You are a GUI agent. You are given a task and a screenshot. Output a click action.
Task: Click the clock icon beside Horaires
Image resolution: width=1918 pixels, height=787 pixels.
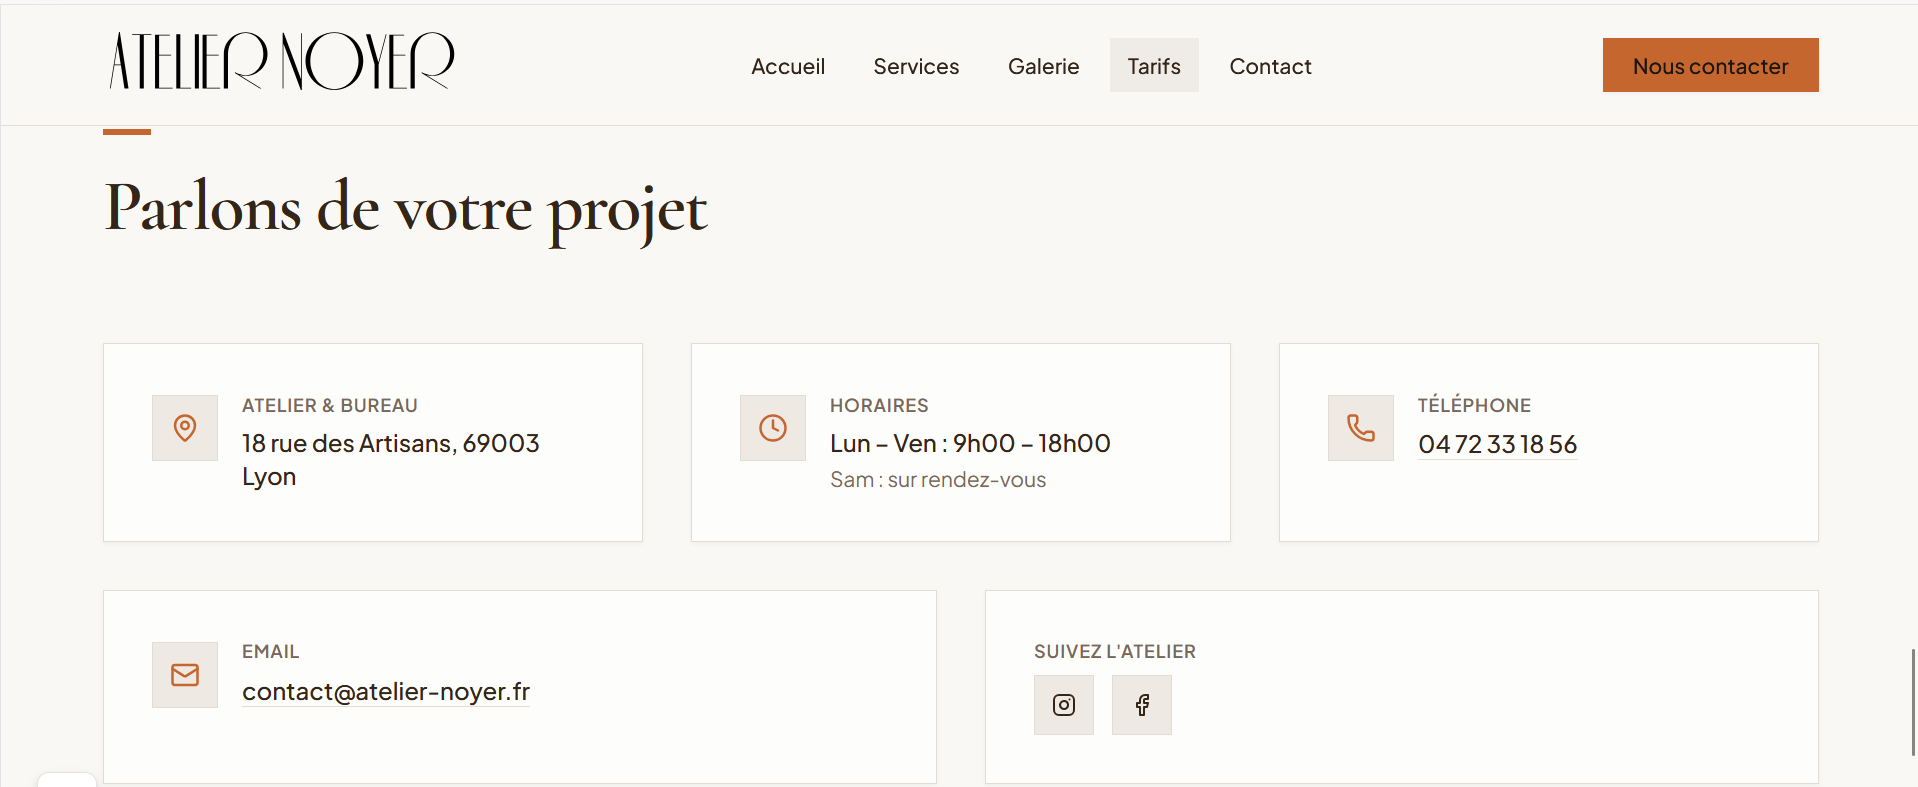[773, 428]
